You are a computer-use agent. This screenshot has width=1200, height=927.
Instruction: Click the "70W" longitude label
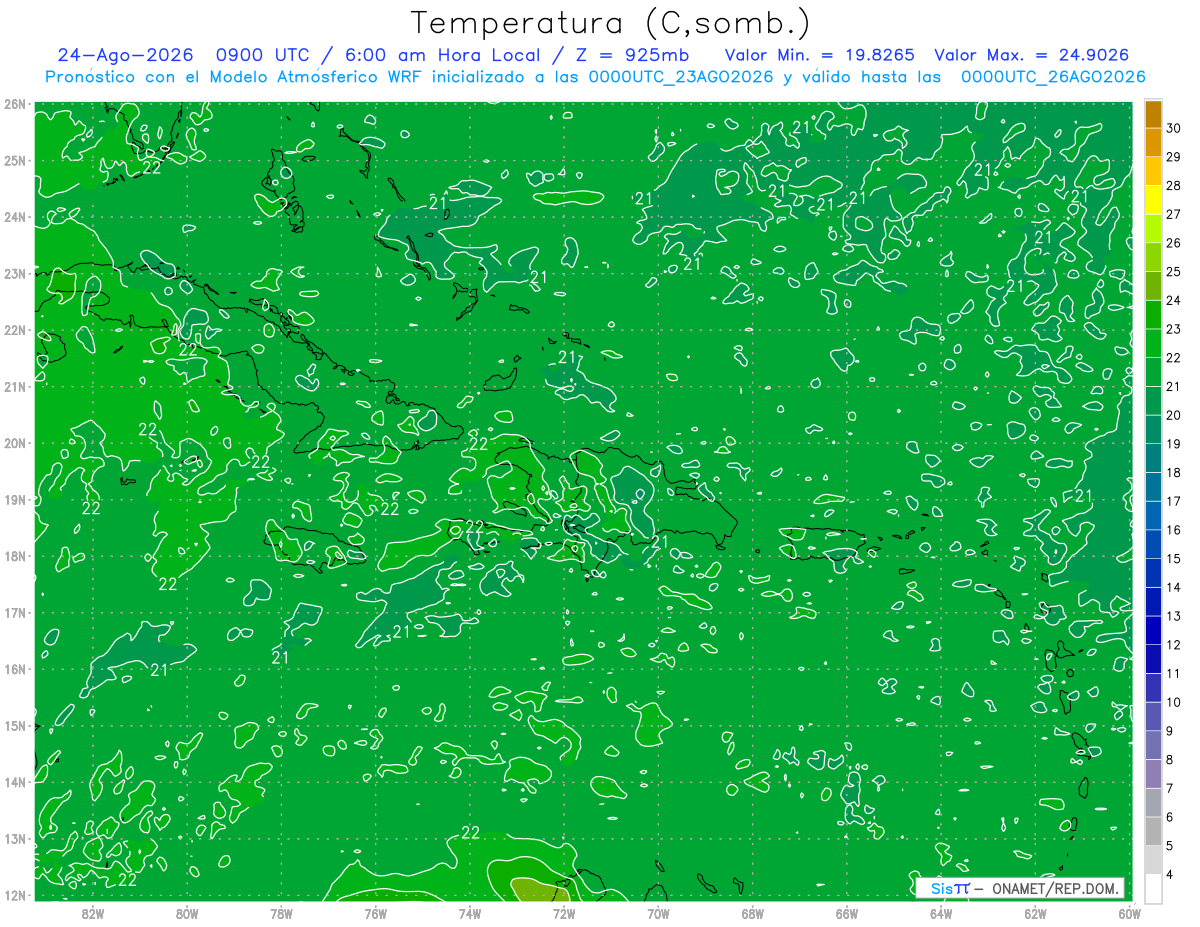click(x=658, y=913)
